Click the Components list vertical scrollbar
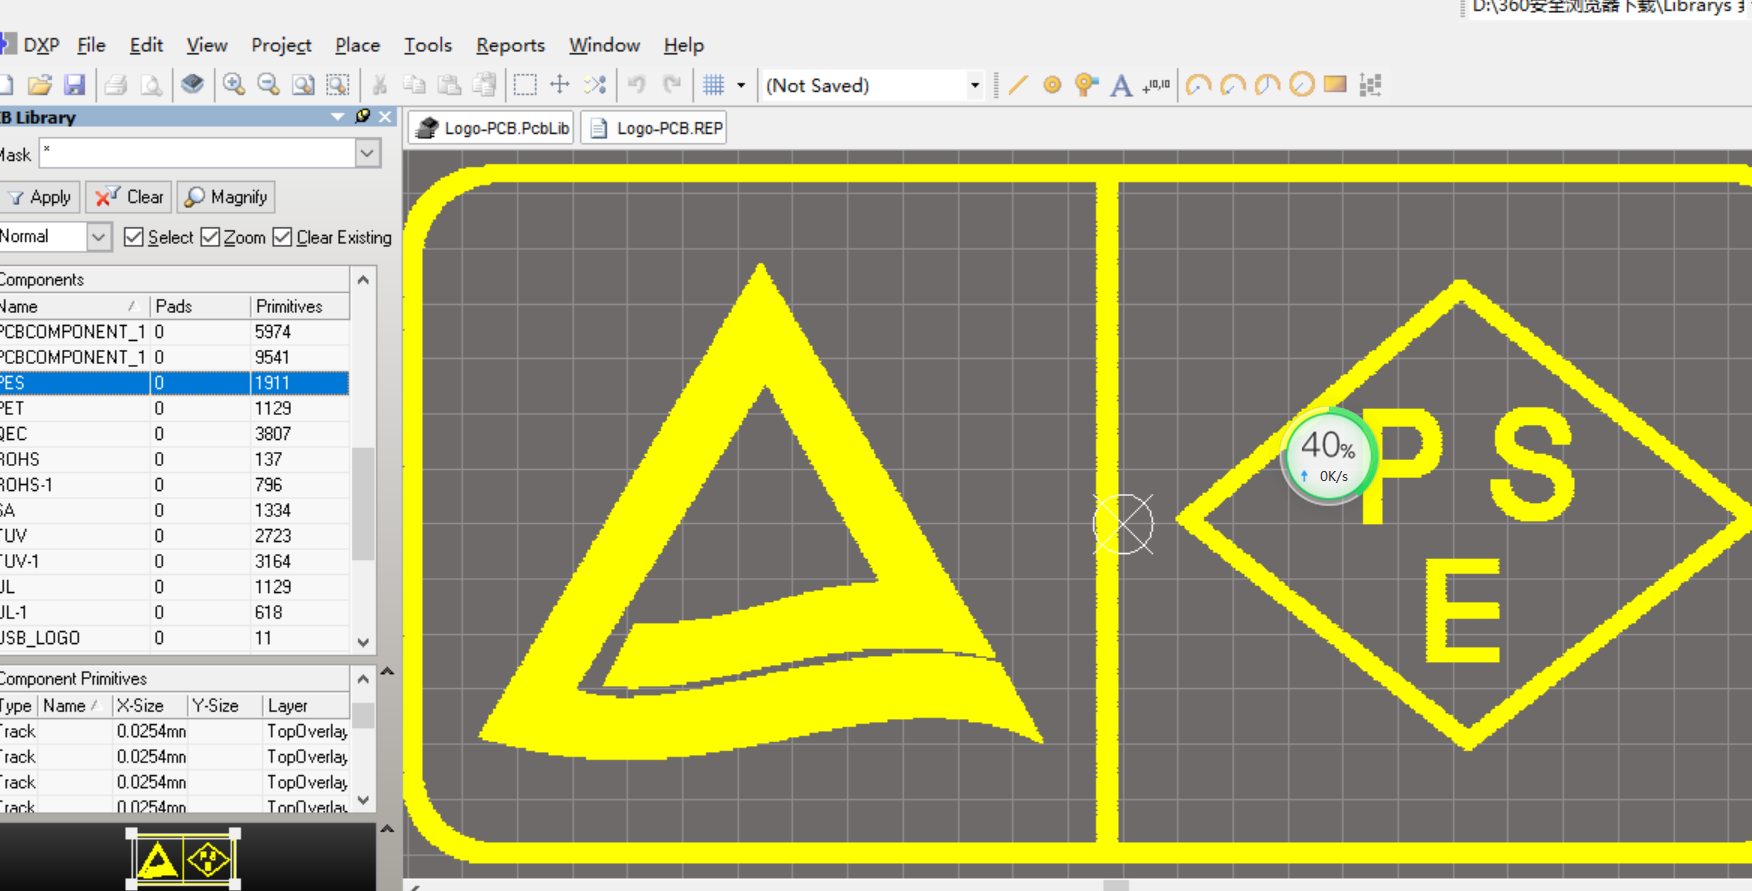 point(363,503)
